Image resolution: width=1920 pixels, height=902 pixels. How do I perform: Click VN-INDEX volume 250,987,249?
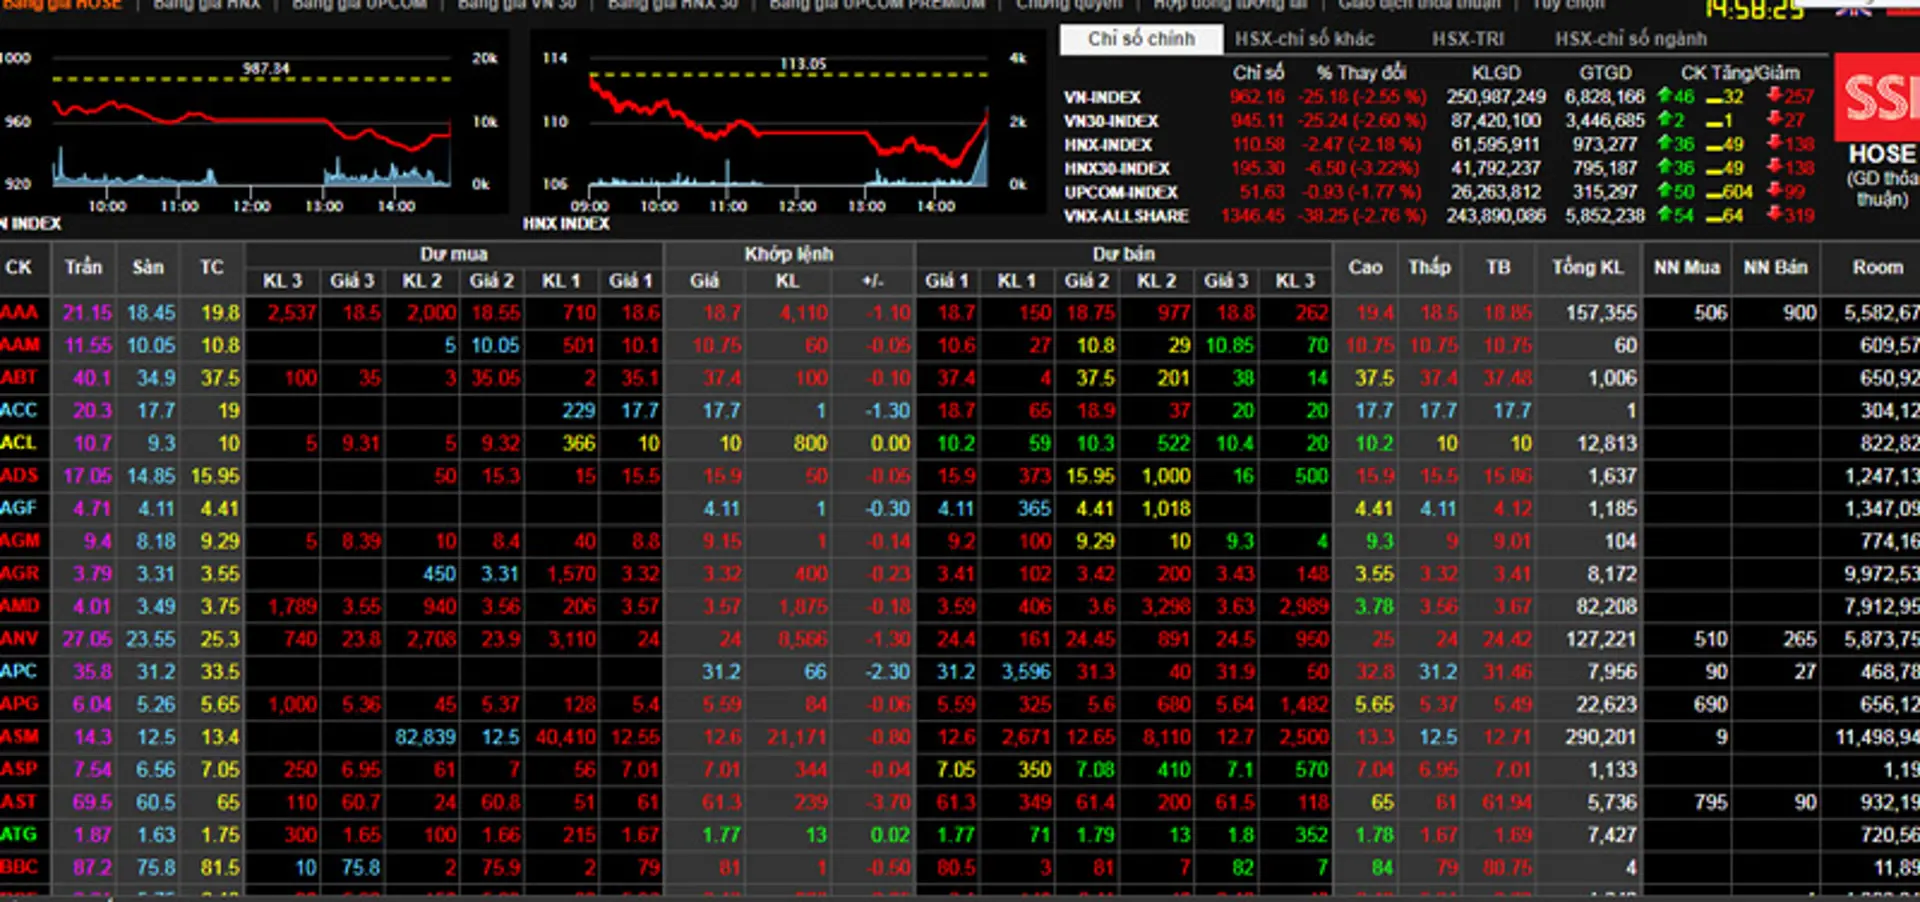[1496, 97]
